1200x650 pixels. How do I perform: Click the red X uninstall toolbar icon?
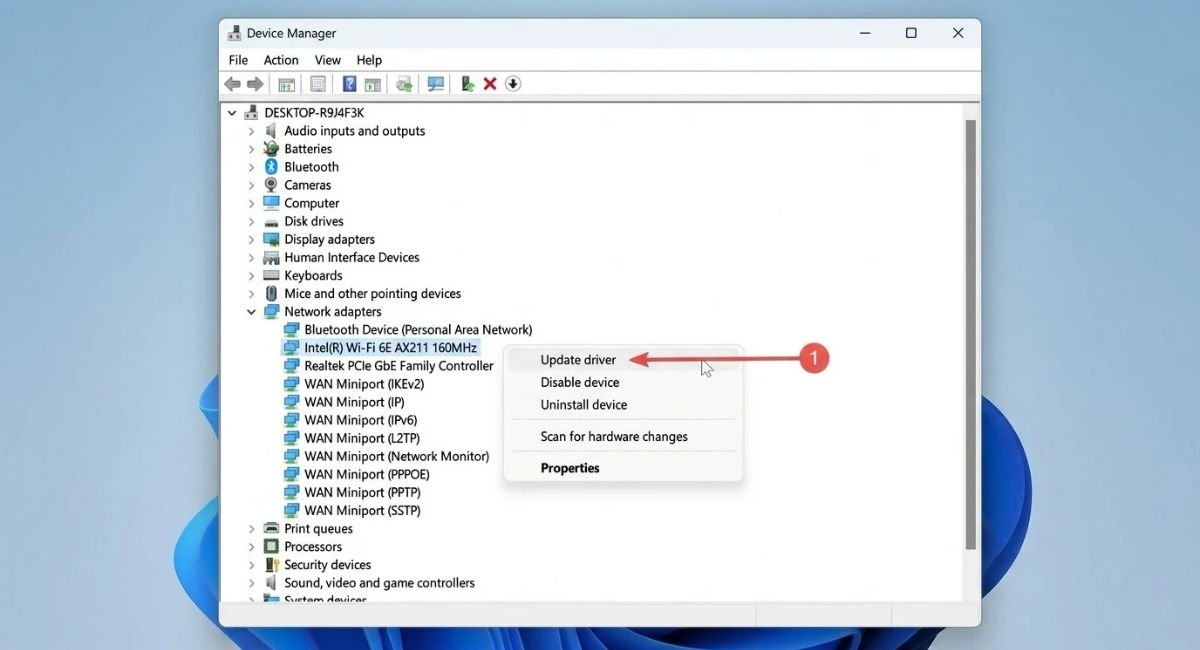tap(490, 84)
